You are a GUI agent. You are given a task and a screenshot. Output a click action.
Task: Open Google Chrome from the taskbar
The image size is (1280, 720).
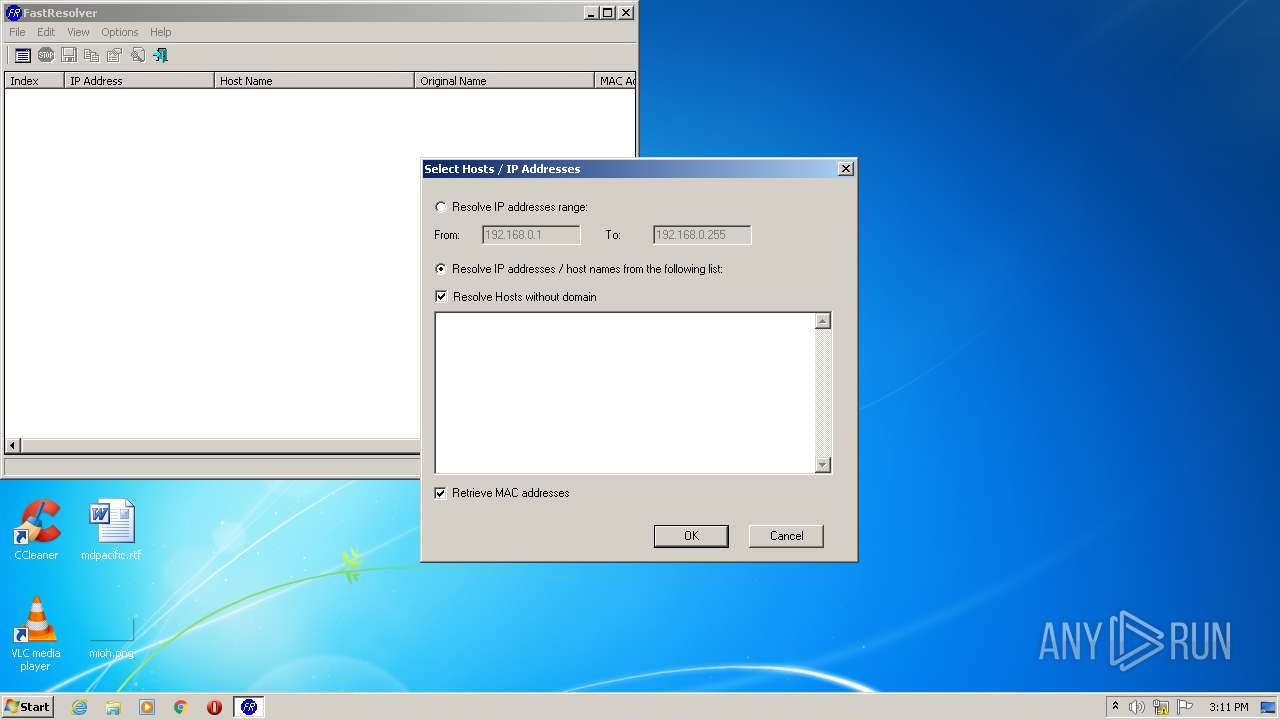click(x=181, y=707)
